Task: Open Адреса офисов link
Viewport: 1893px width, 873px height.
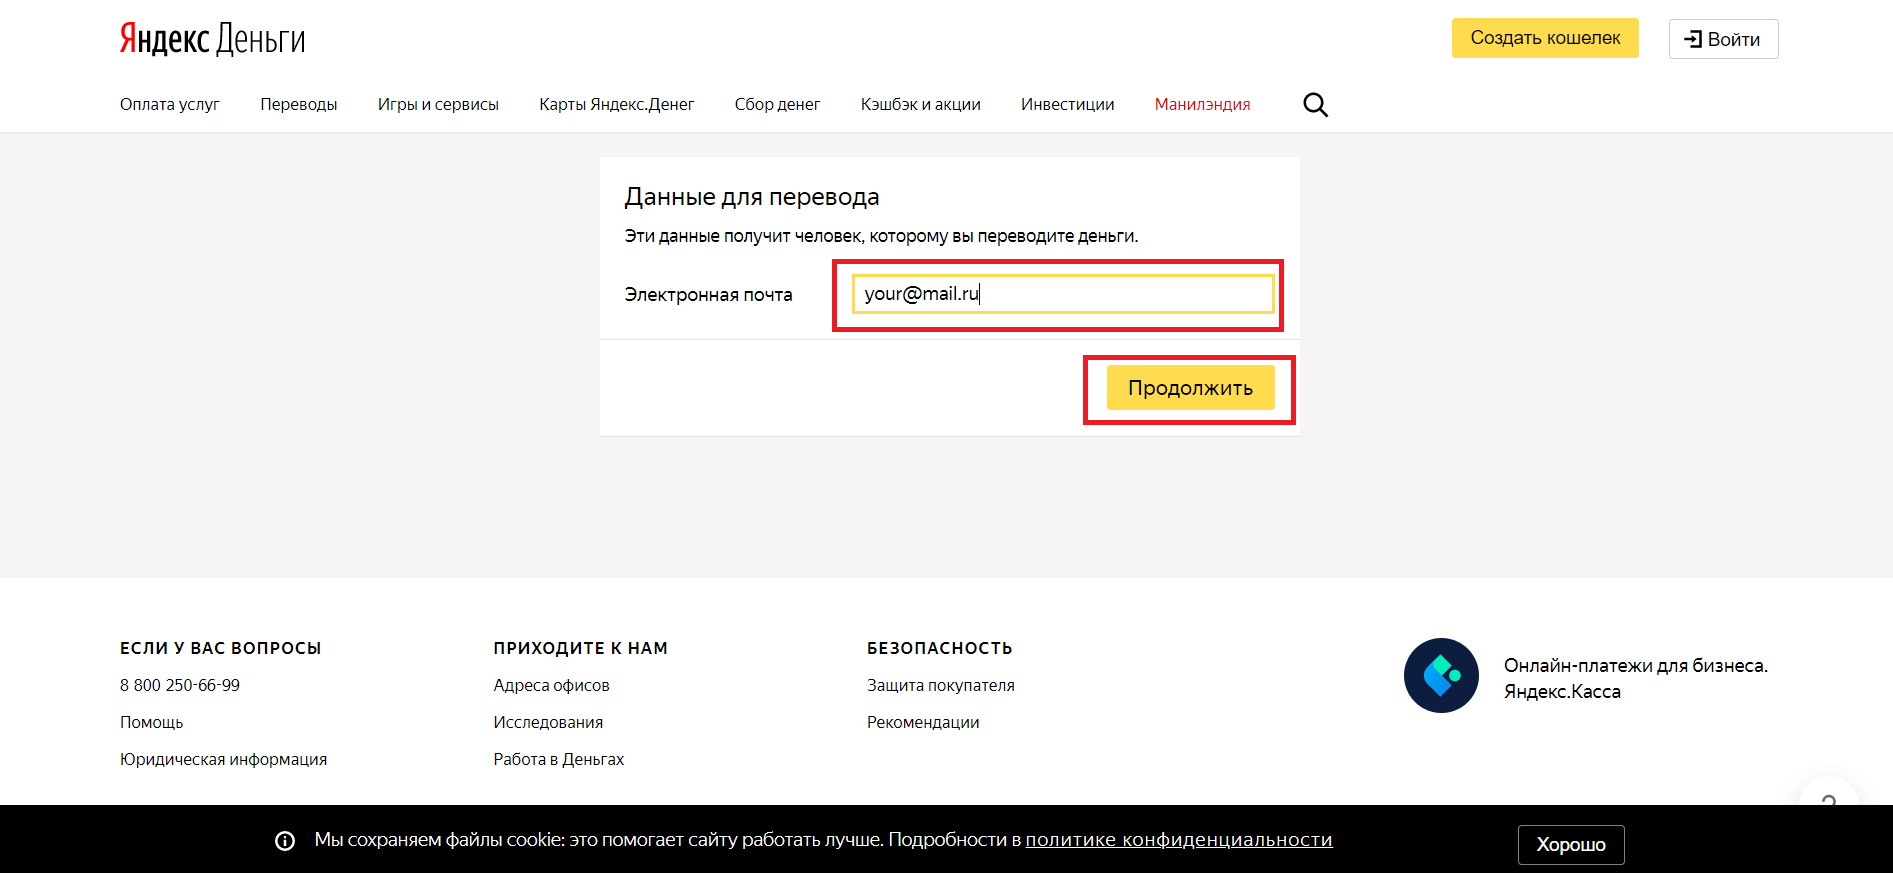Action: coord(551,685)
